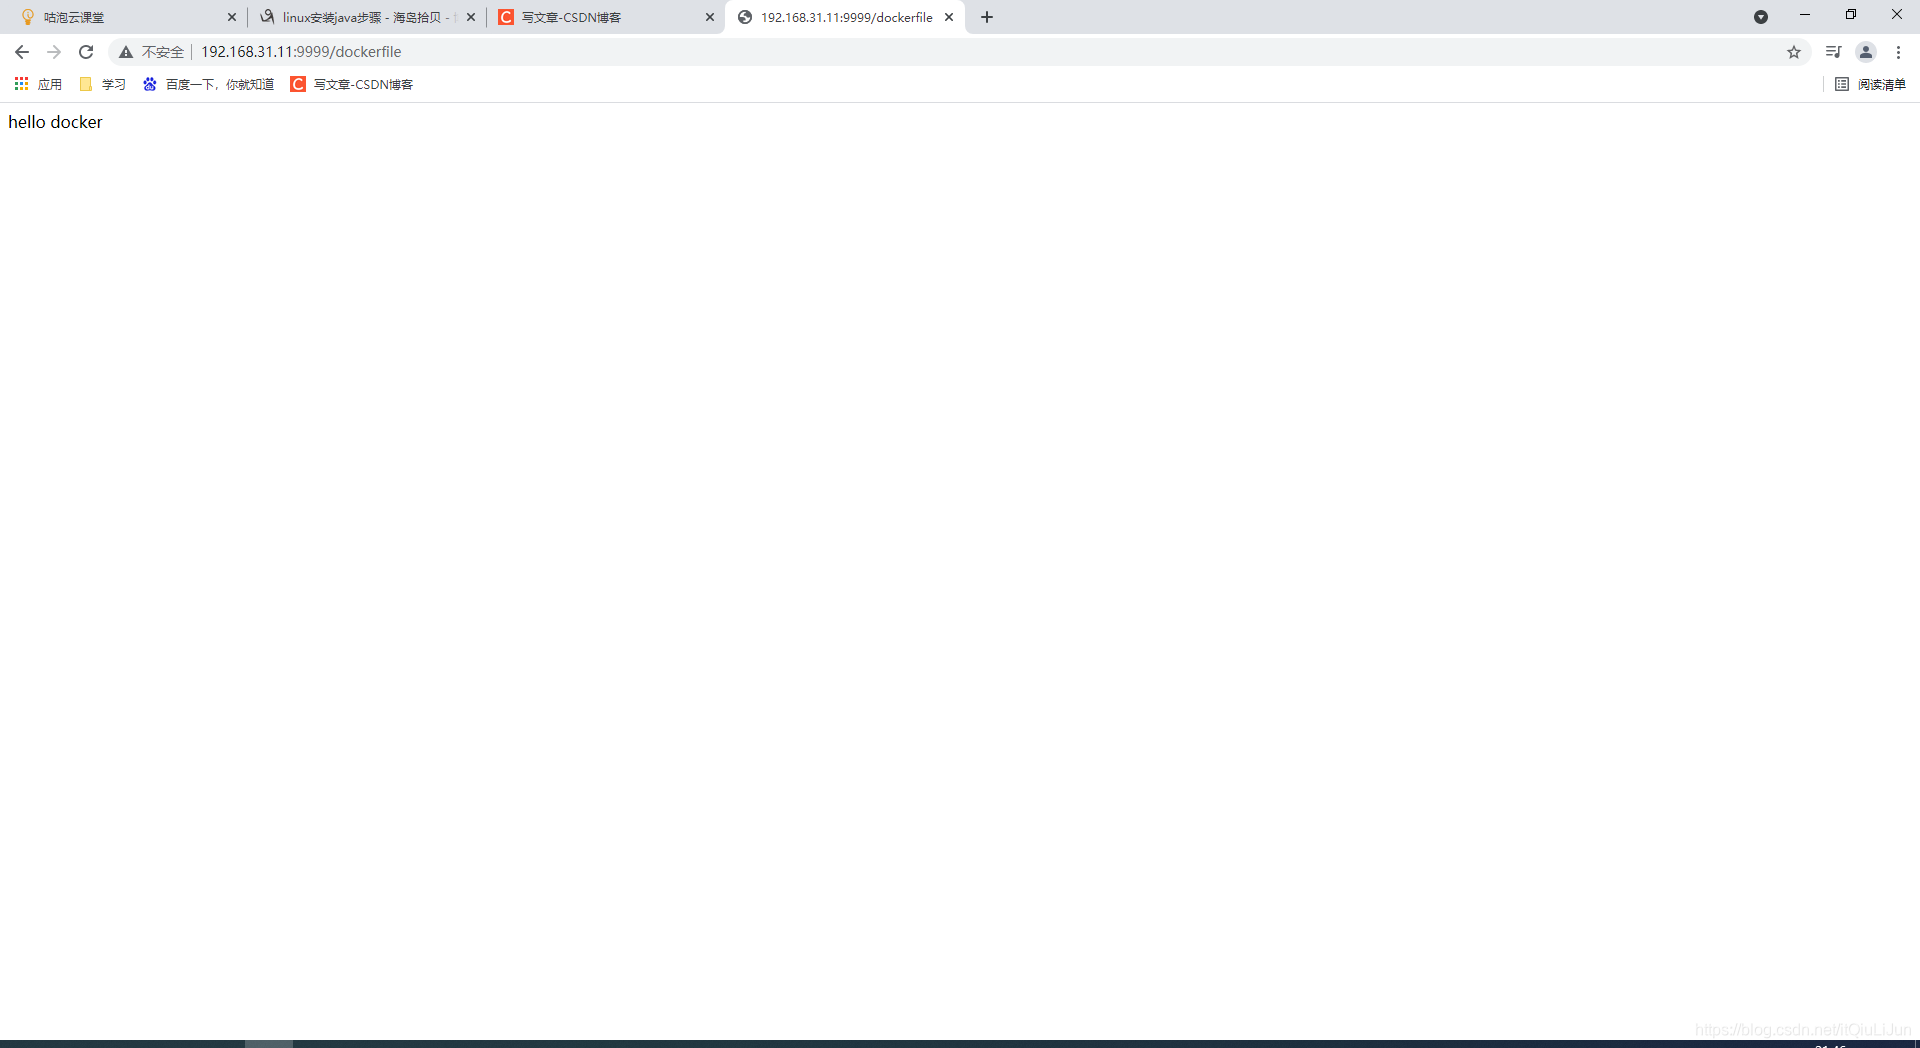
Task: Click the 不安全 security label
Action: (x=163, y=52)
